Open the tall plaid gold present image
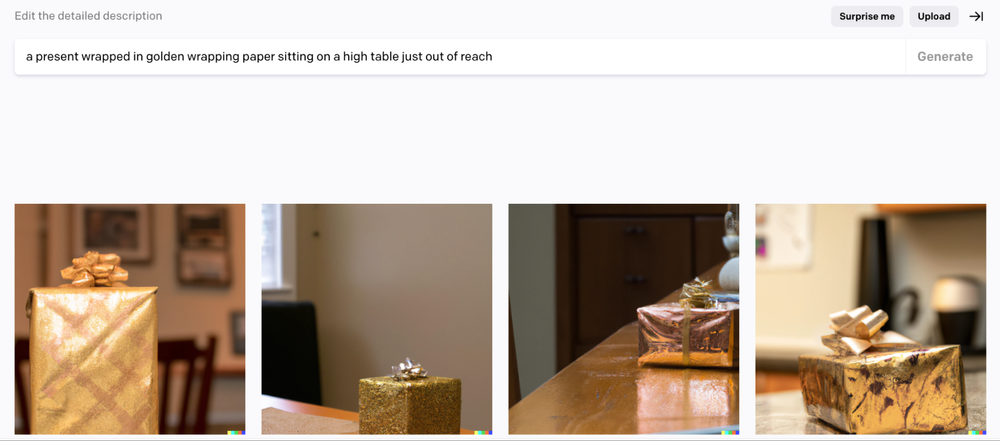Viewport: 1000px width, 441px height. tap(129, 319)
